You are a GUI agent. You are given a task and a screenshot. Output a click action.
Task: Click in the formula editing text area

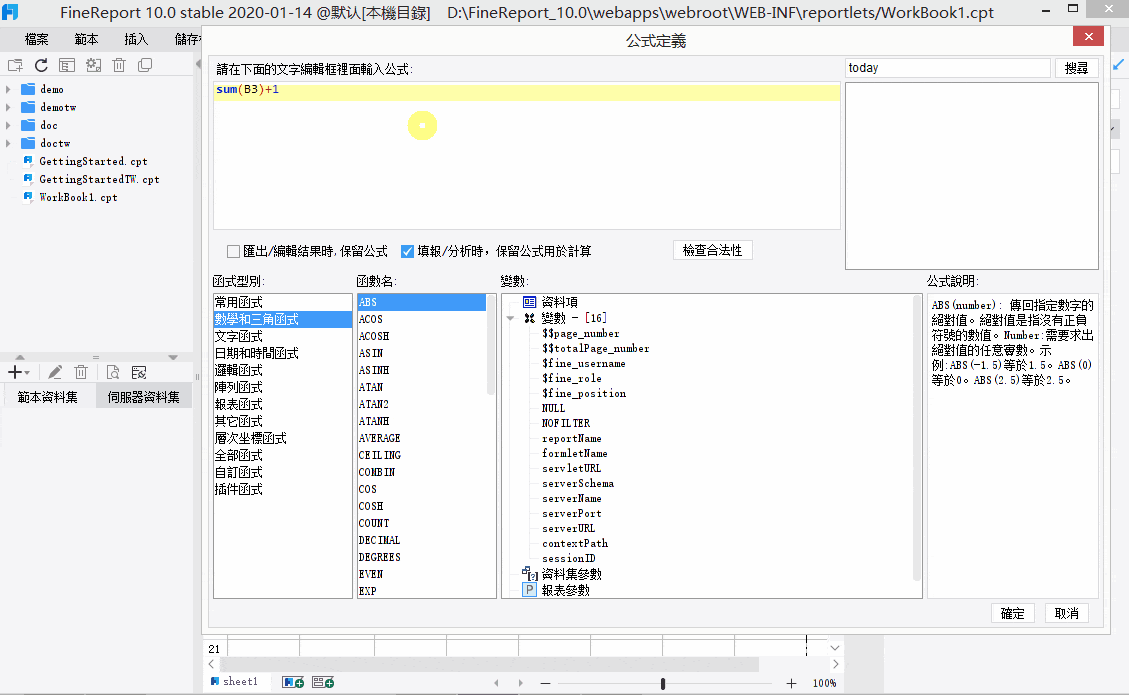coord(526,156)
